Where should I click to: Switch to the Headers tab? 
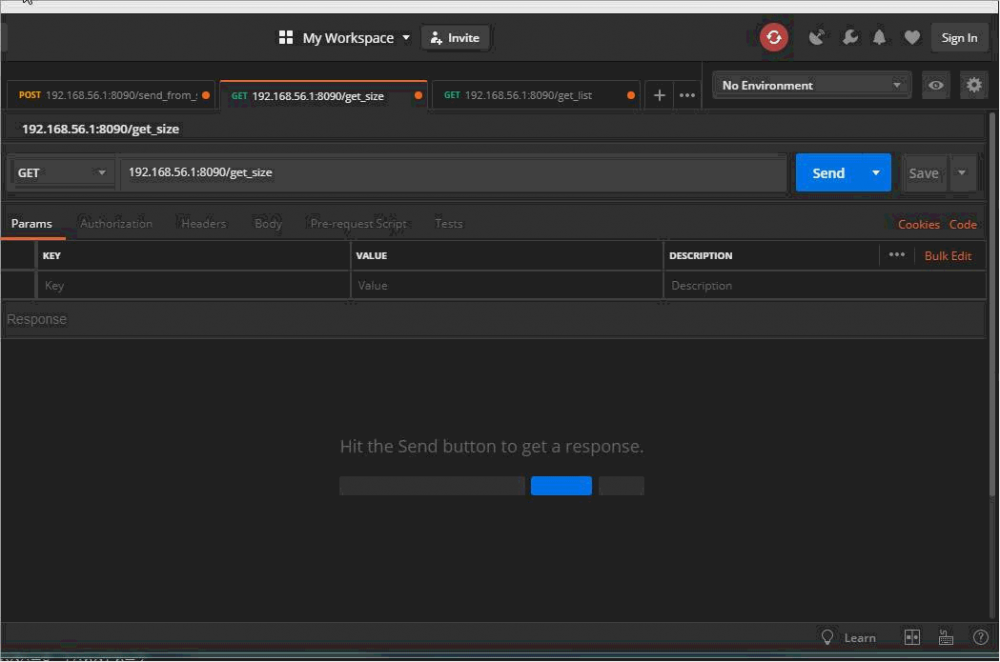click(x=203, y=223)
